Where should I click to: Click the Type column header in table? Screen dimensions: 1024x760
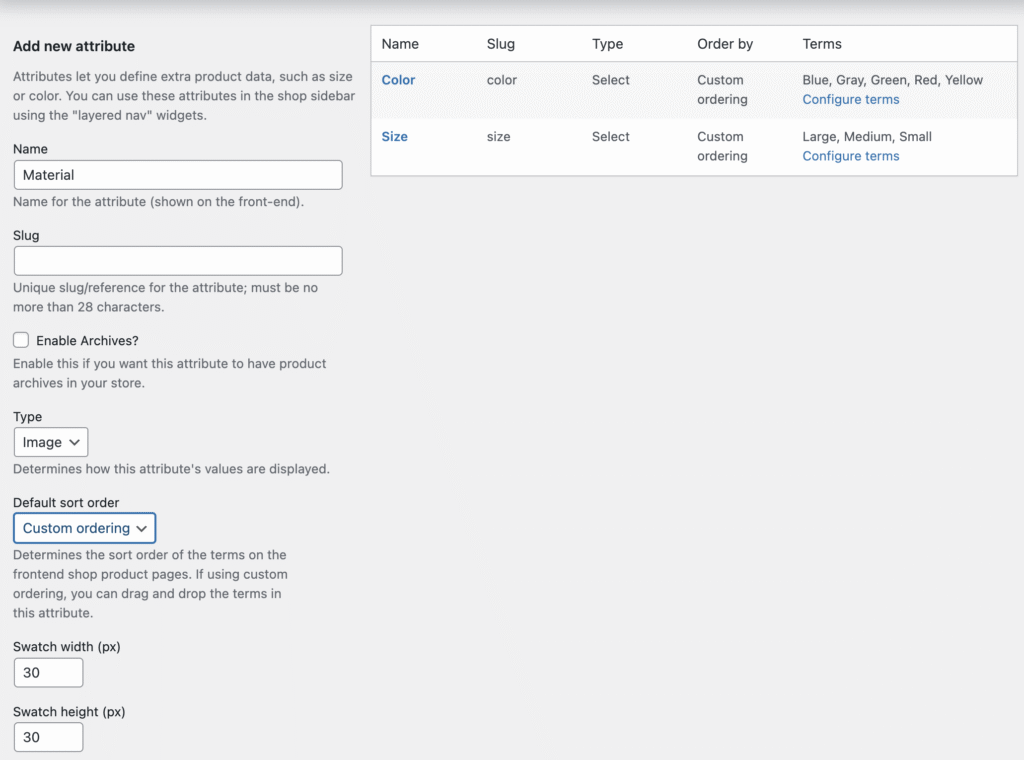tap(607, 44)
